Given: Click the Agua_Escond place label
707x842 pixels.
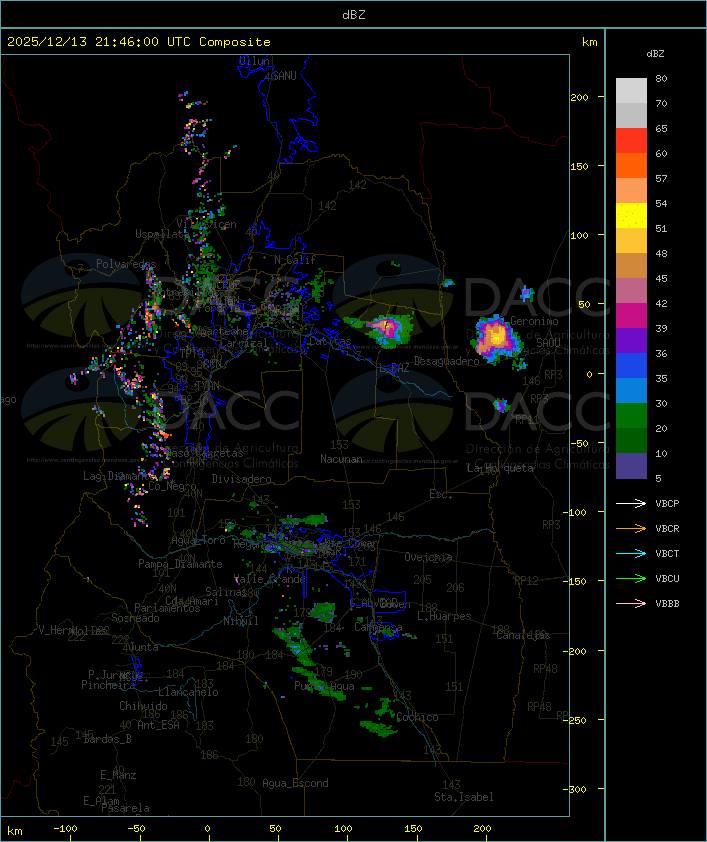Looking at the screenshot, I should pyautogui.click(x=295, y=783).
